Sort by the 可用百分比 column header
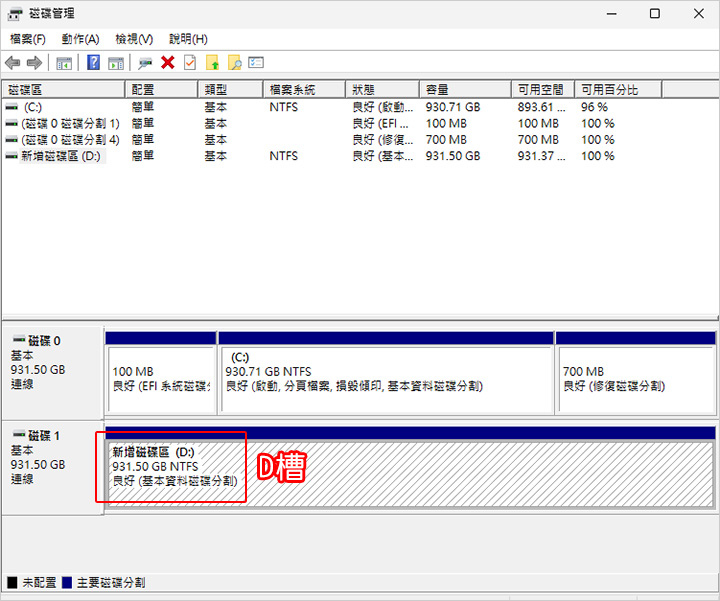The width and height of the screenshot is (720, 601). click(618, 90)
